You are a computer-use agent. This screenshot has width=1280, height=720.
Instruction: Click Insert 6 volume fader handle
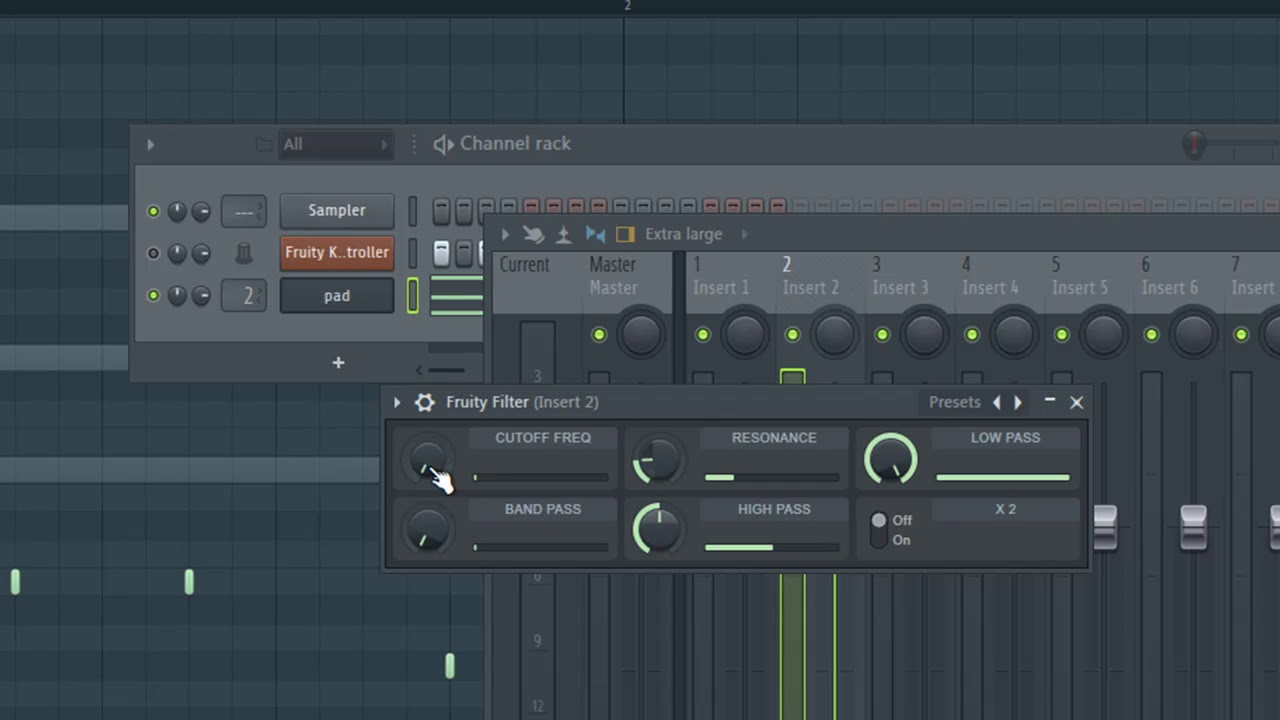tap(1194, 527)
